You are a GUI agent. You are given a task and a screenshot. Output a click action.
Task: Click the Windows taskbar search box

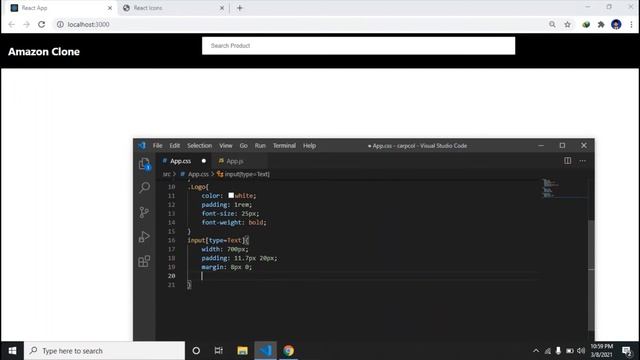coord(104,351)
